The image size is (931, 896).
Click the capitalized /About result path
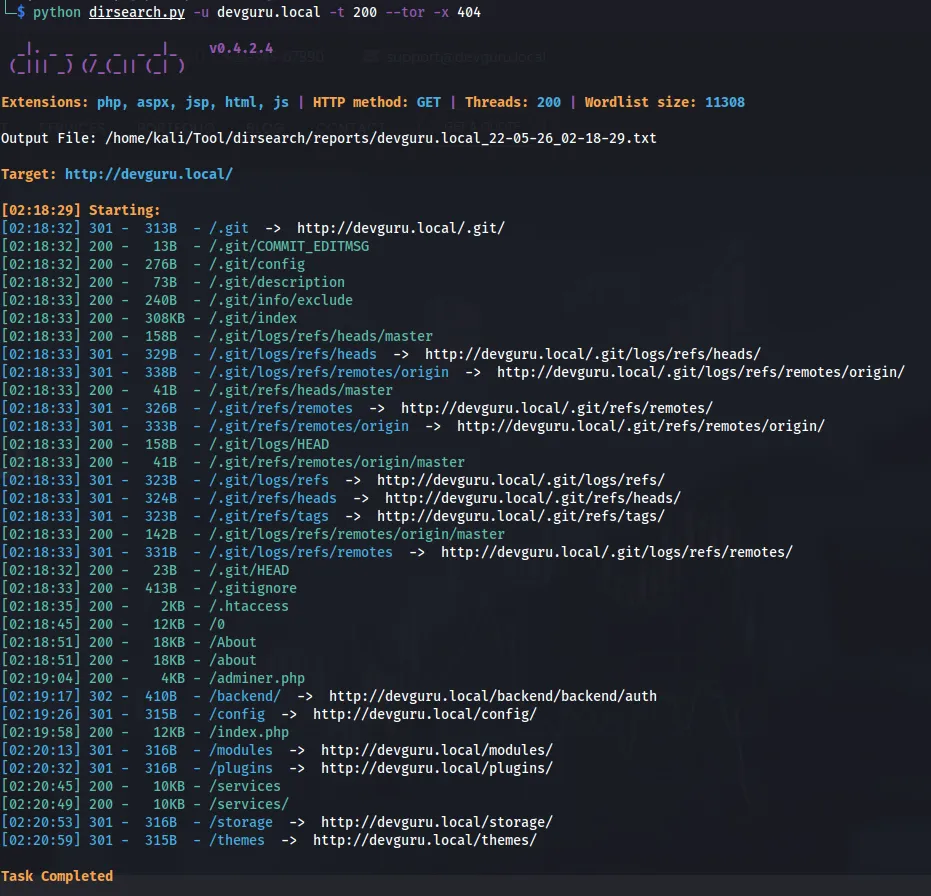coord(232,642)
